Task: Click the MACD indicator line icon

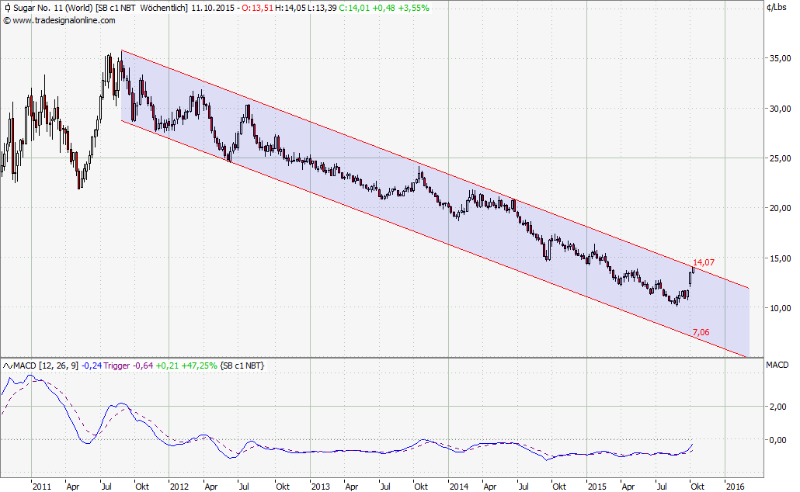Action: point(7,366)
